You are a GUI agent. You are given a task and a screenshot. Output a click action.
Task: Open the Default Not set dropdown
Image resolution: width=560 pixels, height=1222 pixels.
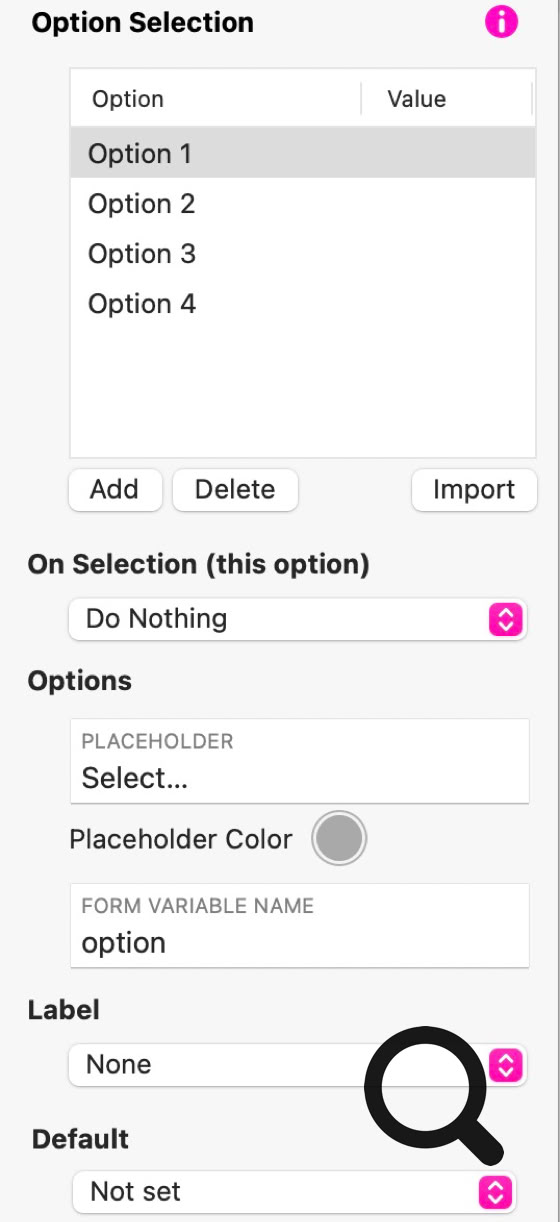(x=294, y=1191)
